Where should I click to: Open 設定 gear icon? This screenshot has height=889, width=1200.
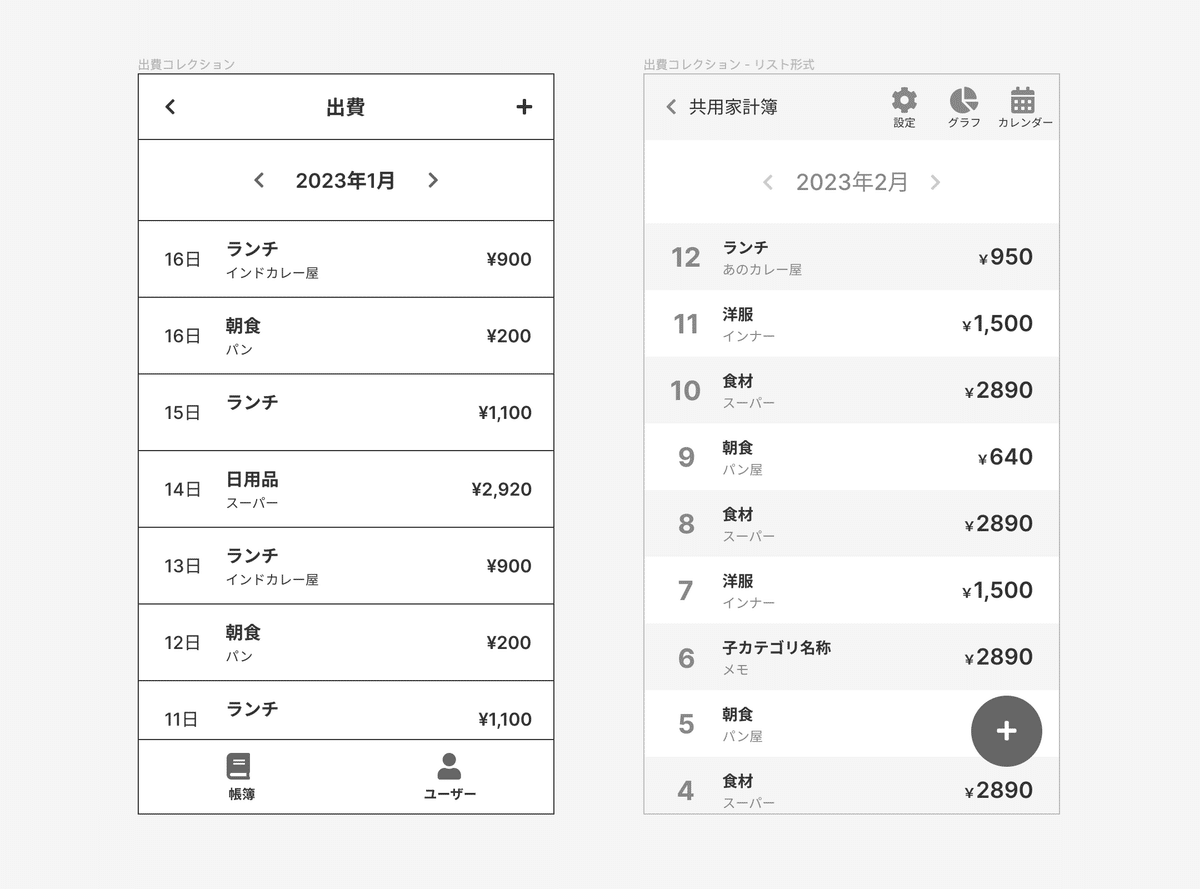[904, 107]
